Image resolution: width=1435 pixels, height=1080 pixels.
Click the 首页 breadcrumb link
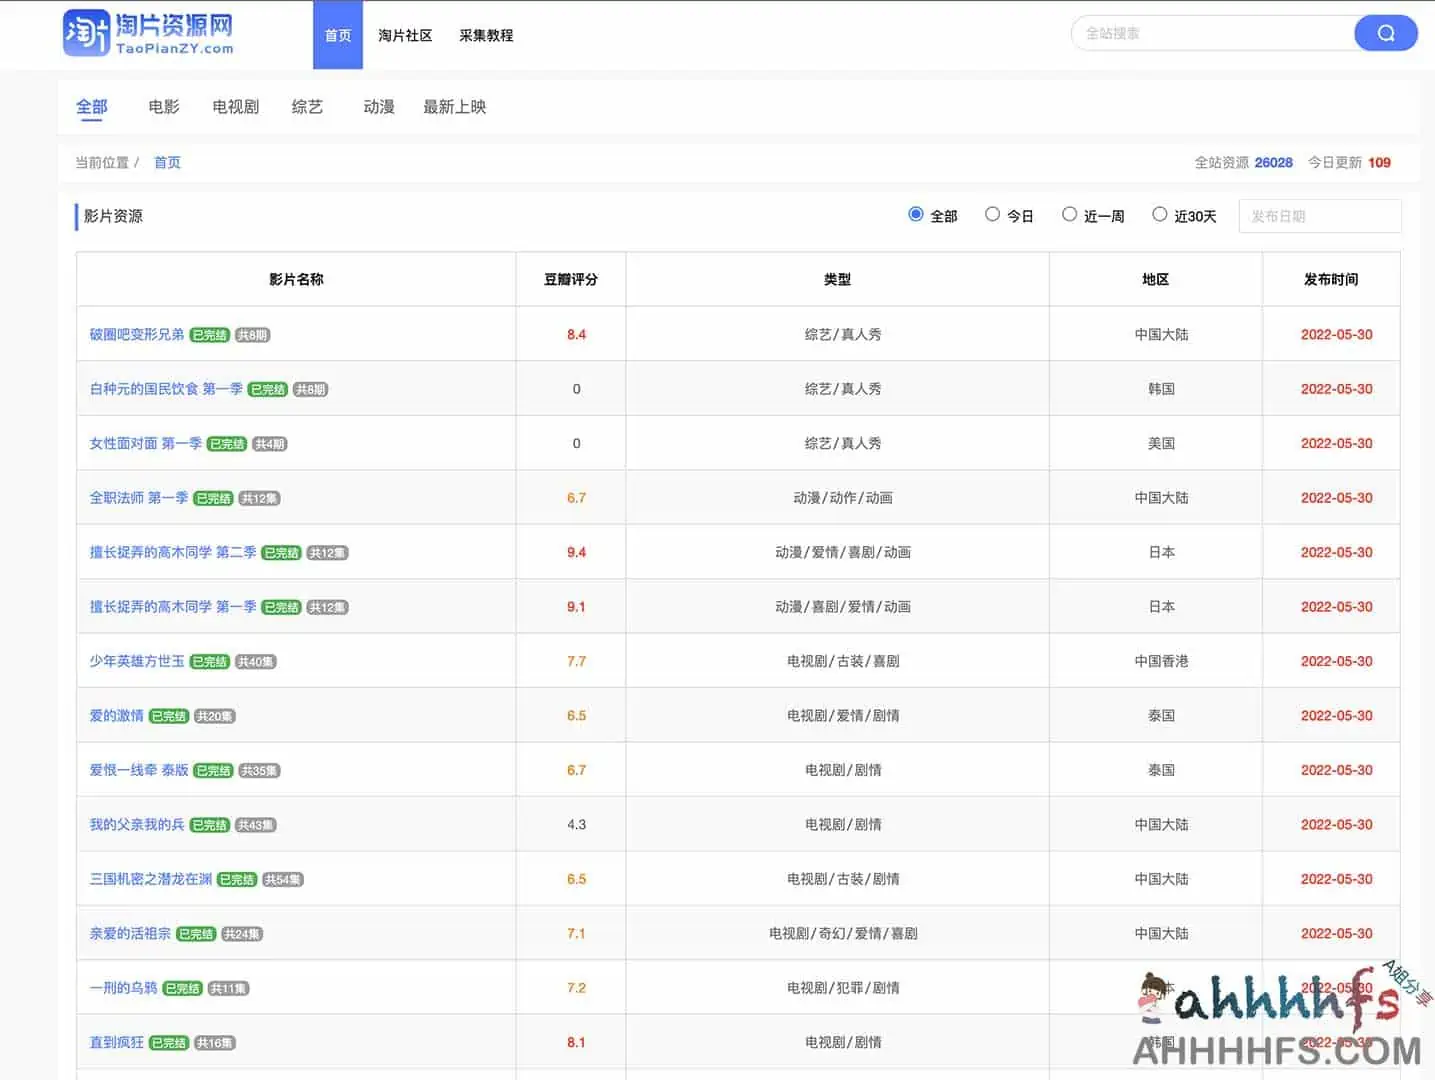(167, 162)
